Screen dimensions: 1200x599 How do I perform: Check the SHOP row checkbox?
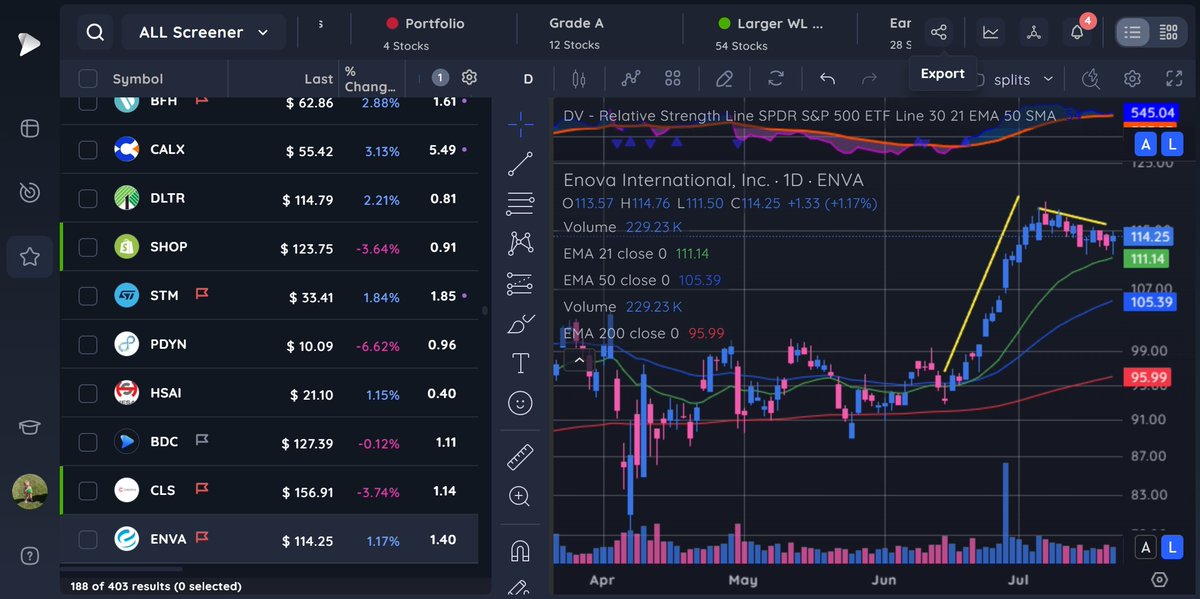88,247
